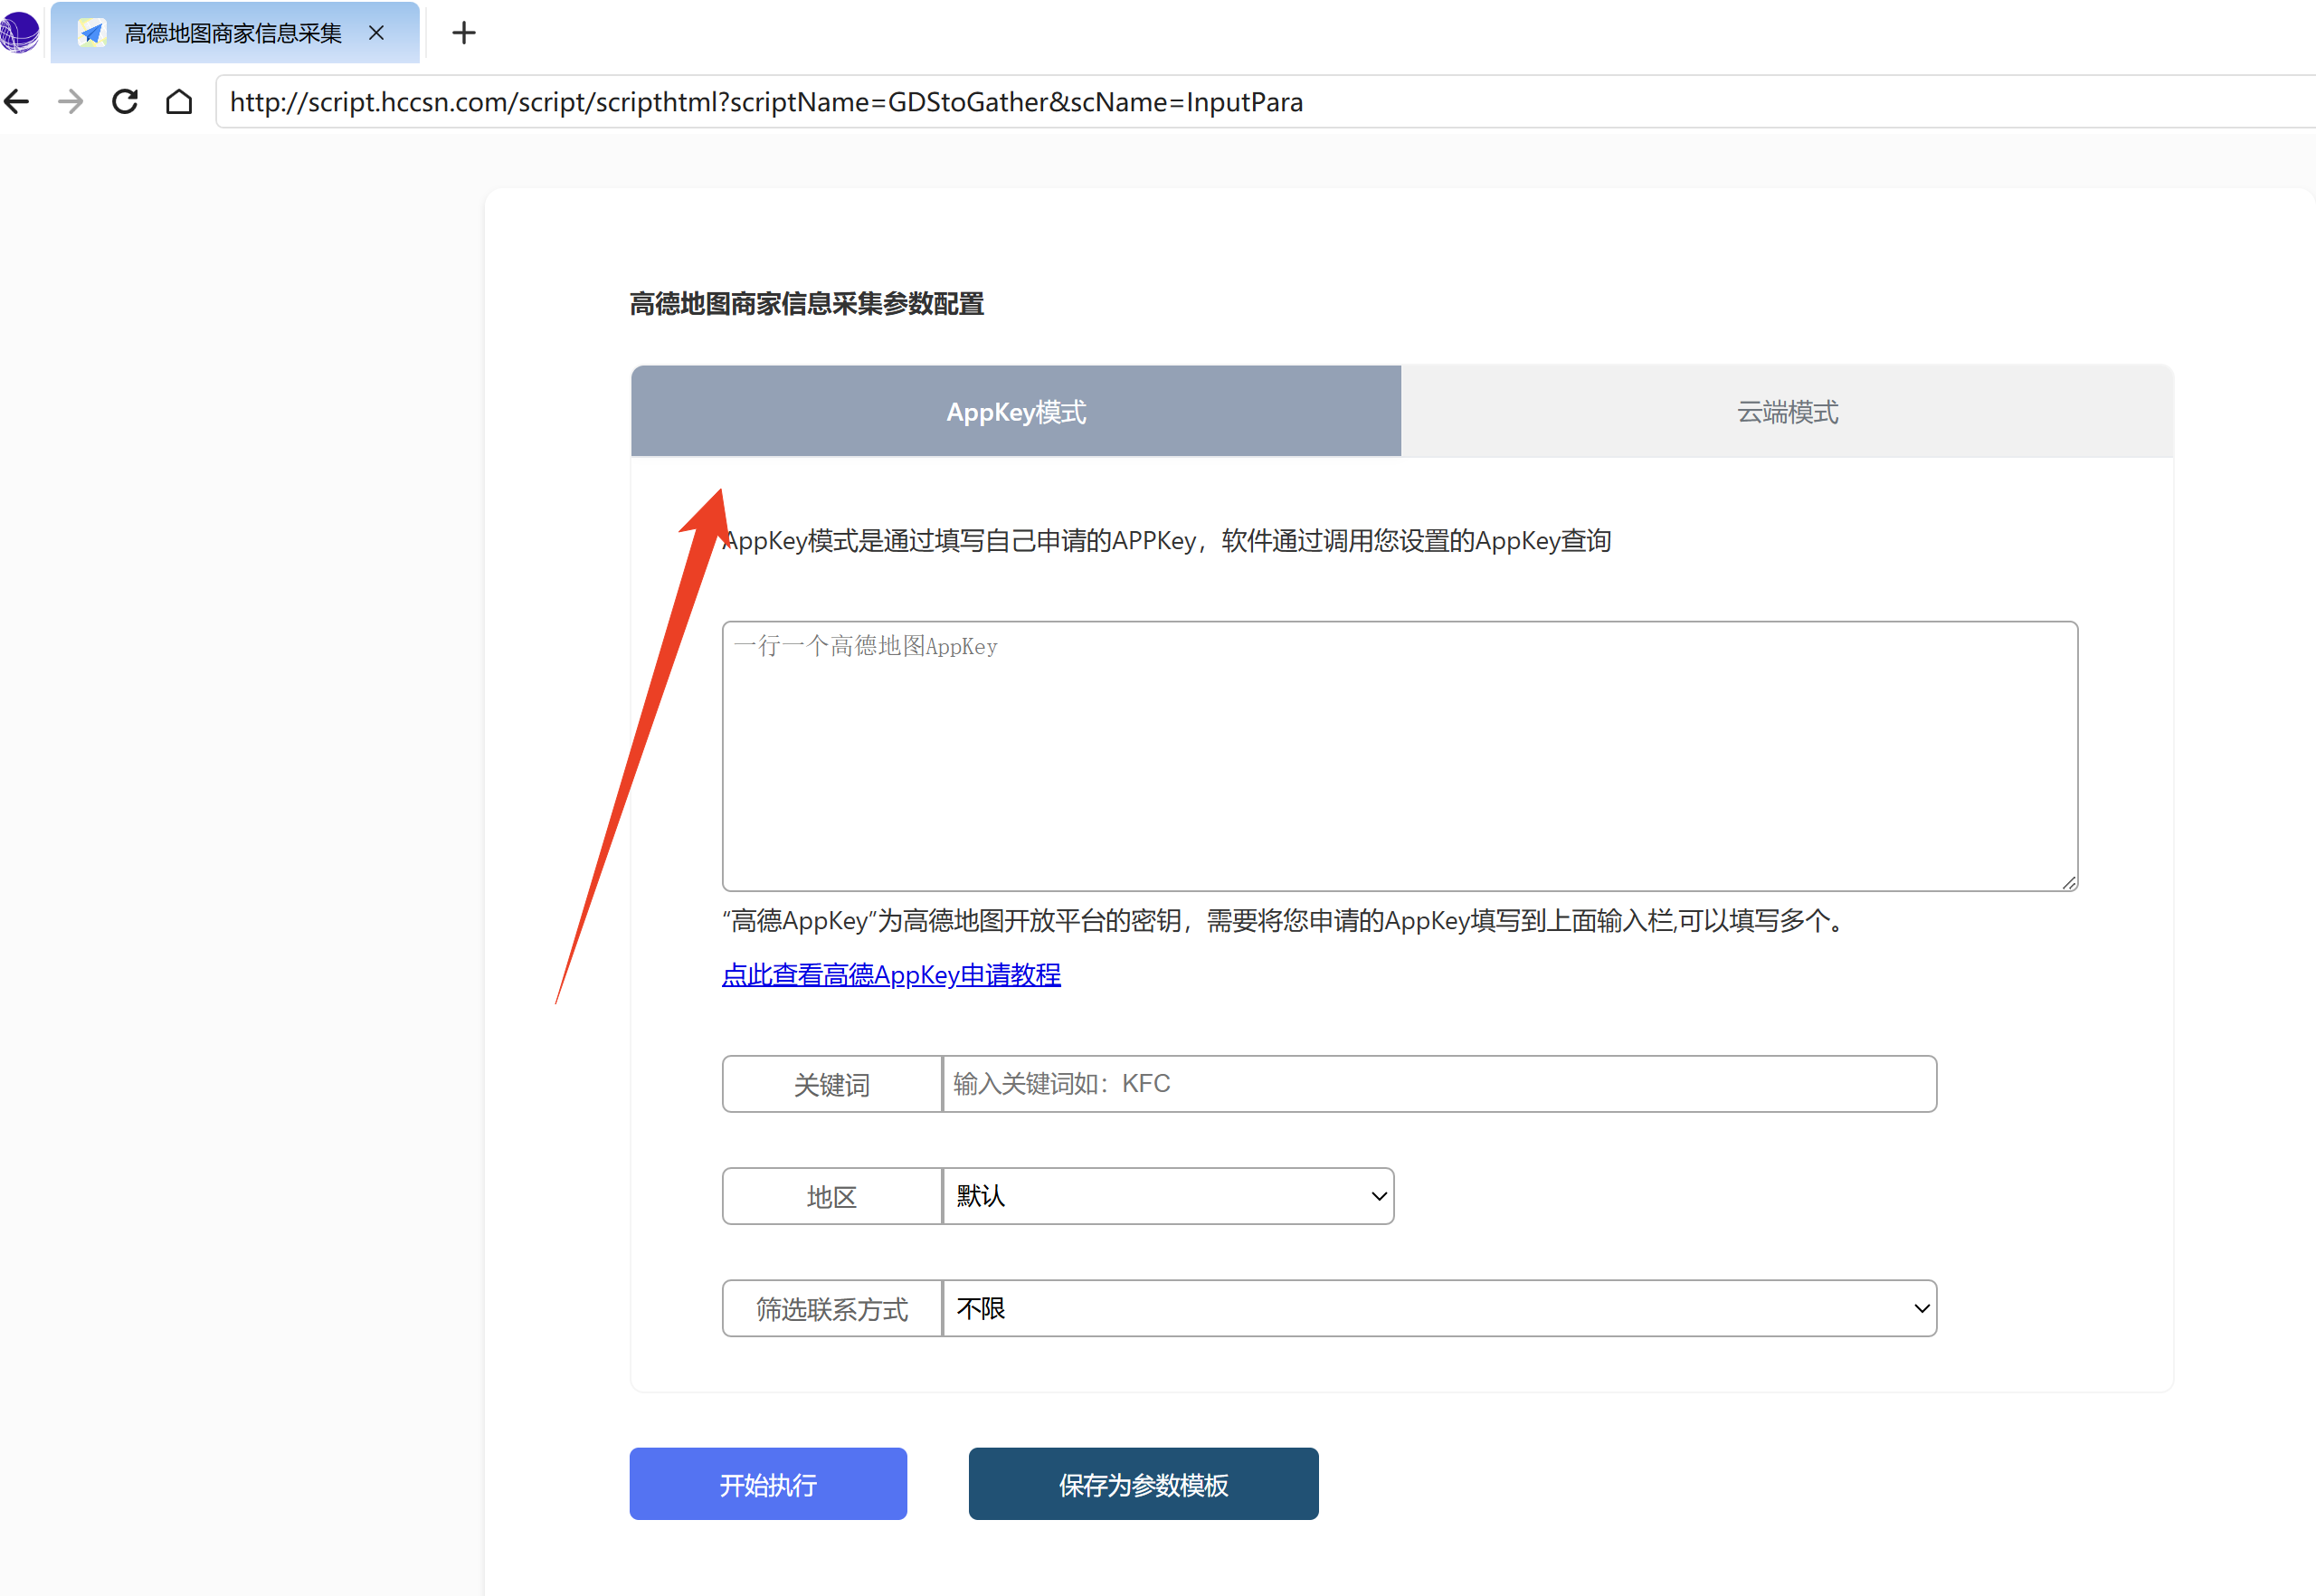Grab the text area resize handle corner

pos(2068,881)
